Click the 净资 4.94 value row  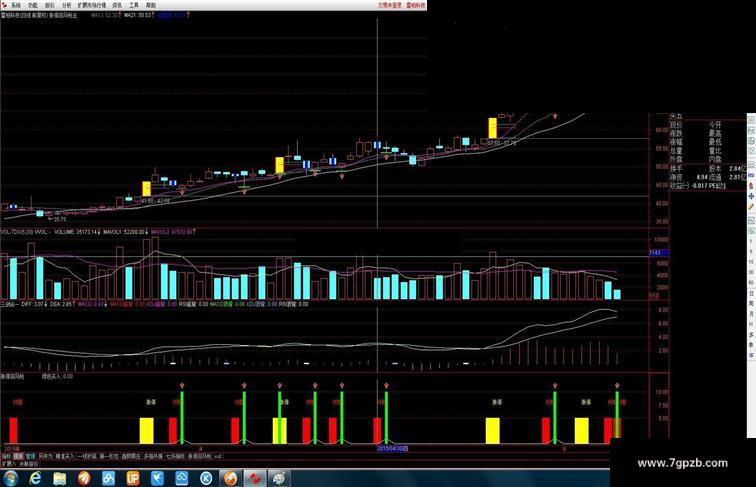(688, 177)
